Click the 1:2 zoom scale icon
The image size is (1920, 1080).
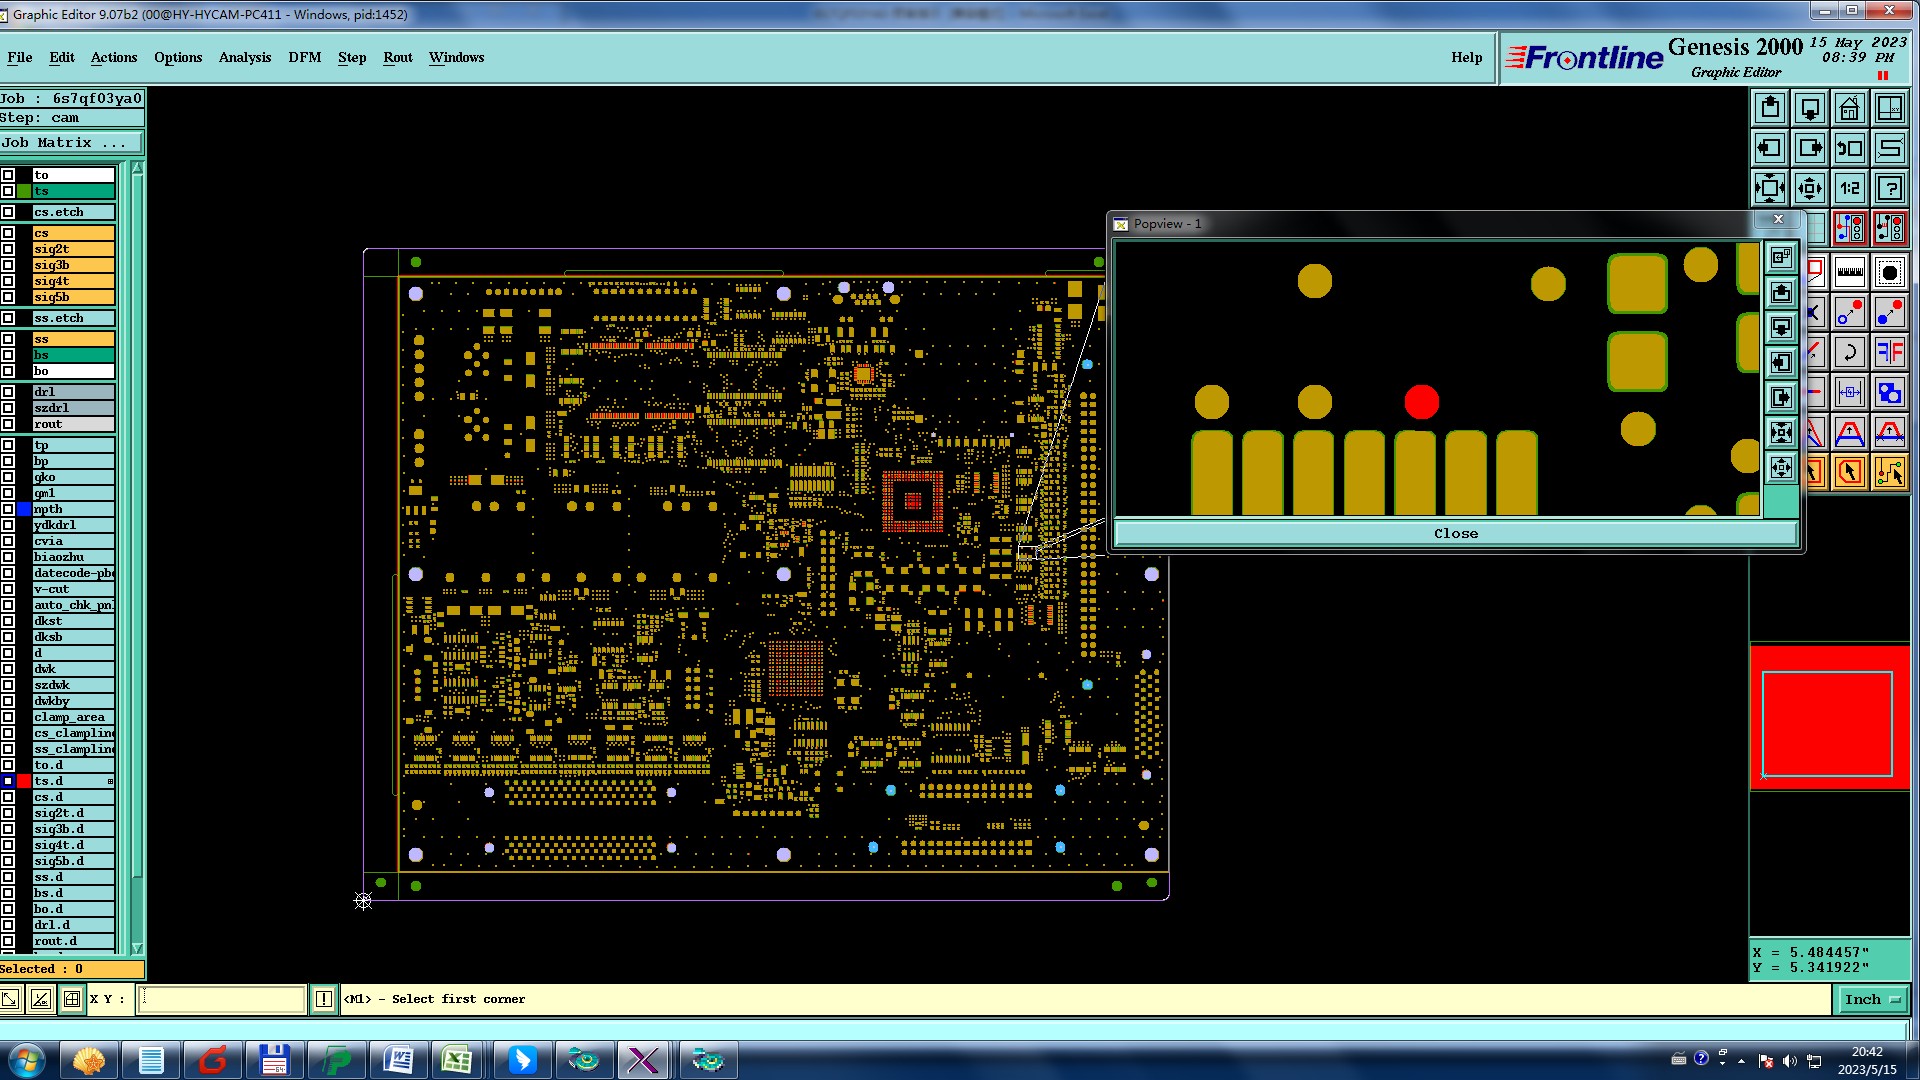[1849, 188]
